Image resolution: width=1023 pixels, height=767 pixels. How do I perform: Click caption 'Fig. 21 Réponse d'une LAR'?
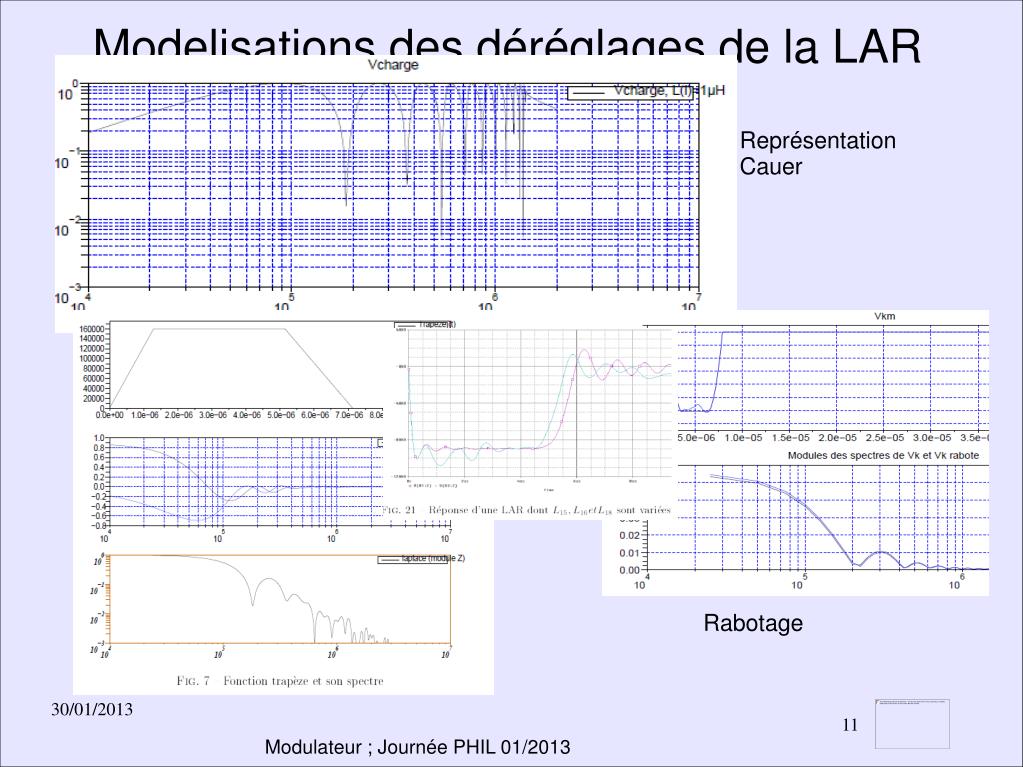pyautogui.click(x=527, y=510)
